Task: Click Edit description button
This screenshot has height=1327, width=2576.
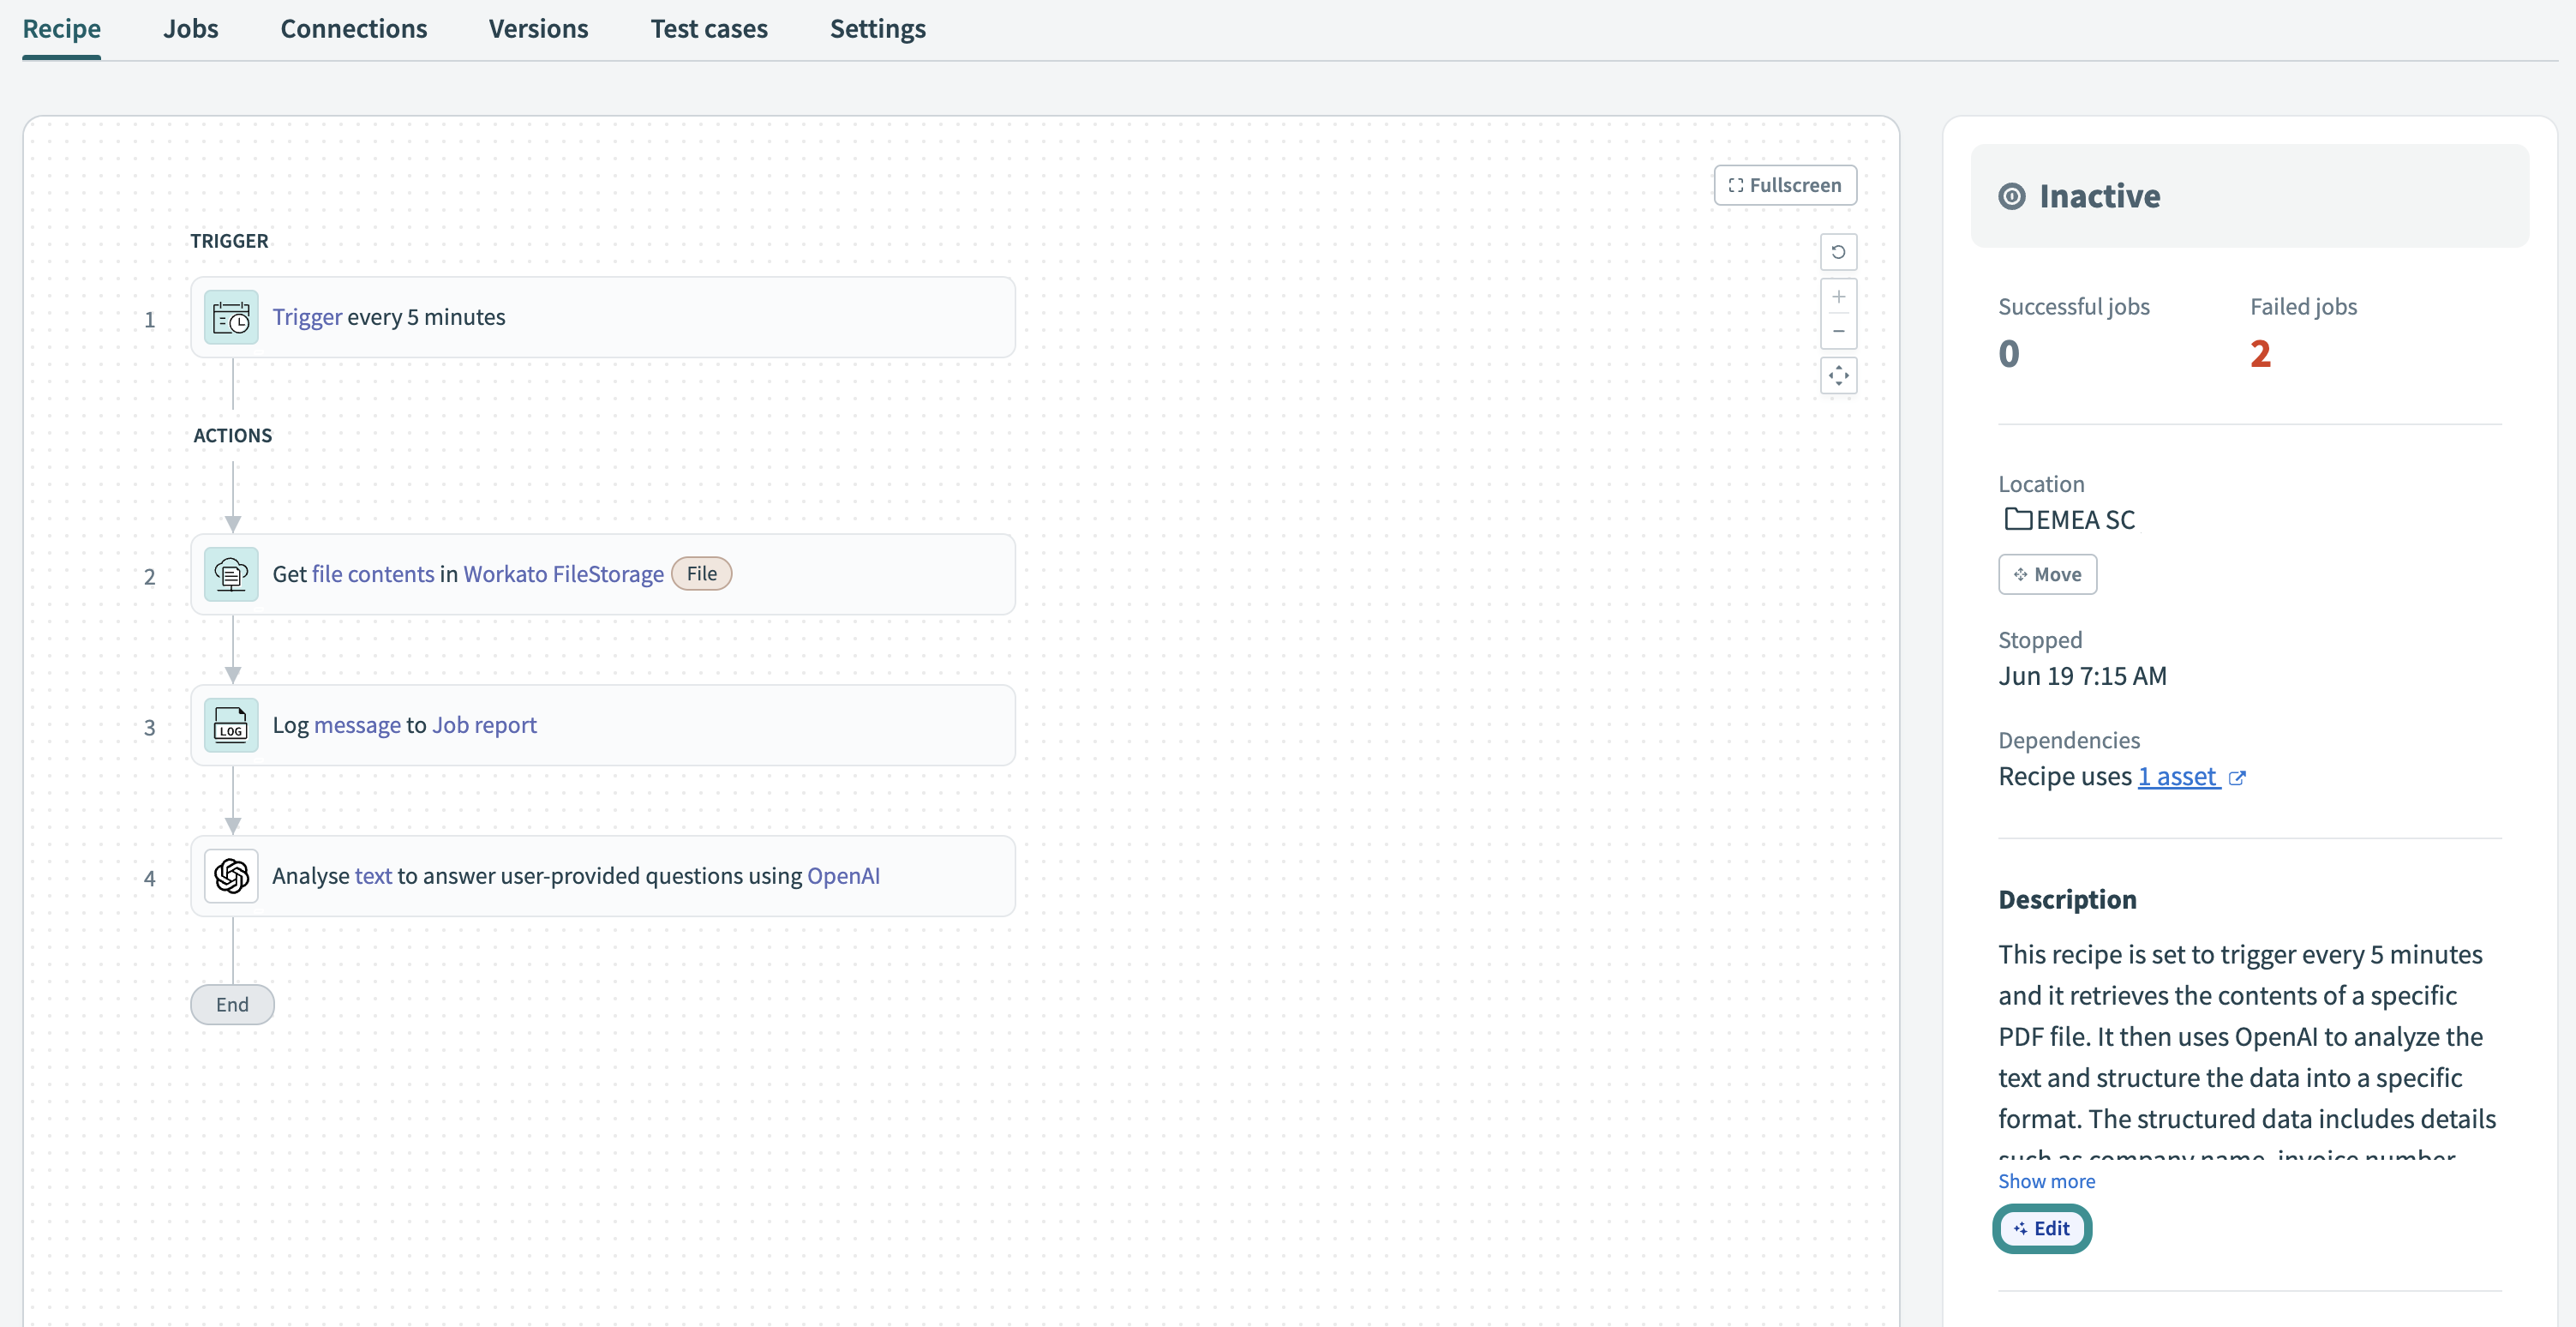Action: [x=2042, y=1228]
